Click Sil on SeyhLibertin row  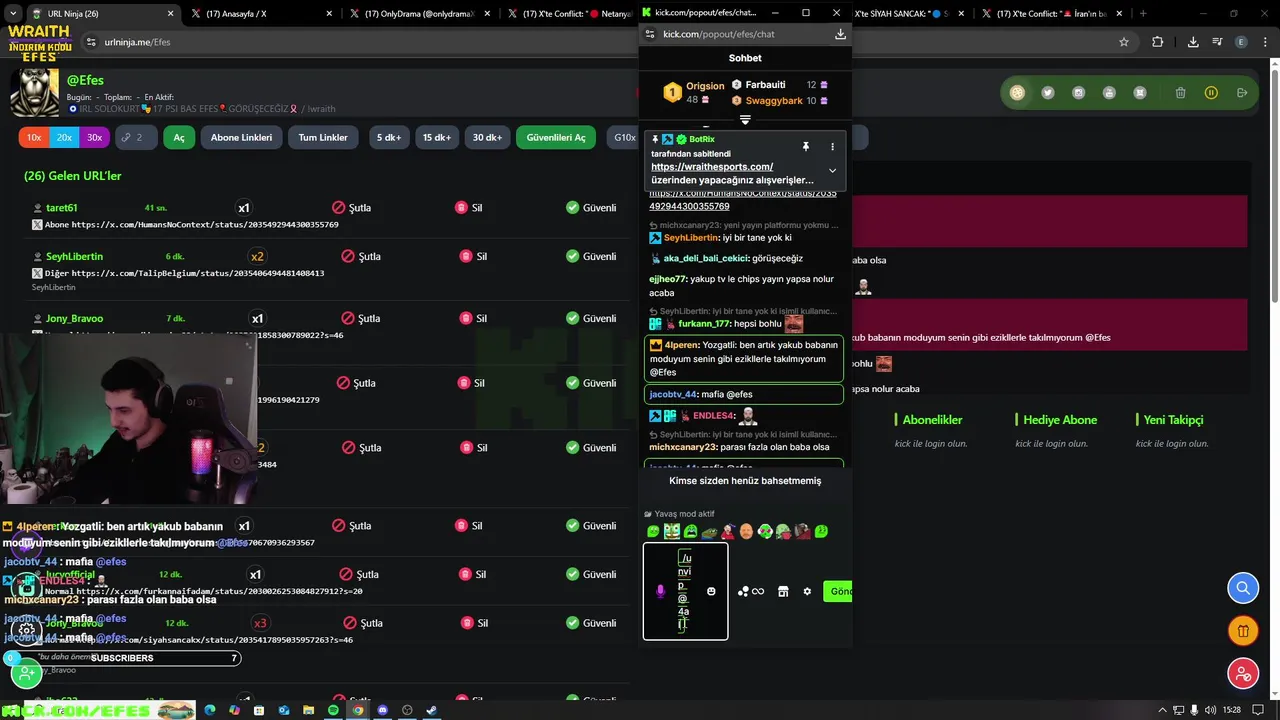click(471, 256)
